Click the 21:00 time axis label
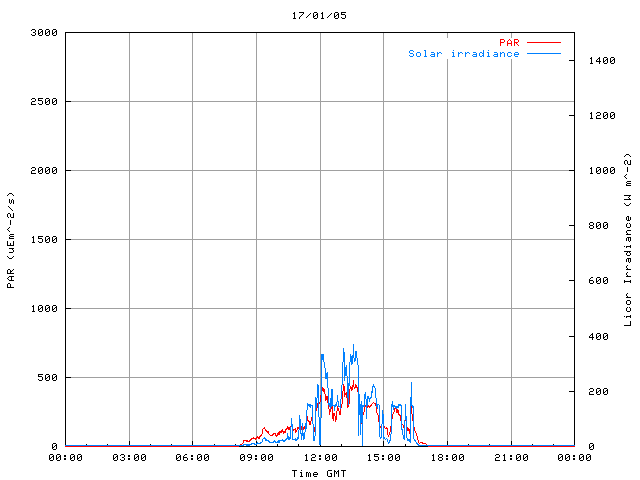The height and width of the screenshot is (480, 640). point(511,458)
